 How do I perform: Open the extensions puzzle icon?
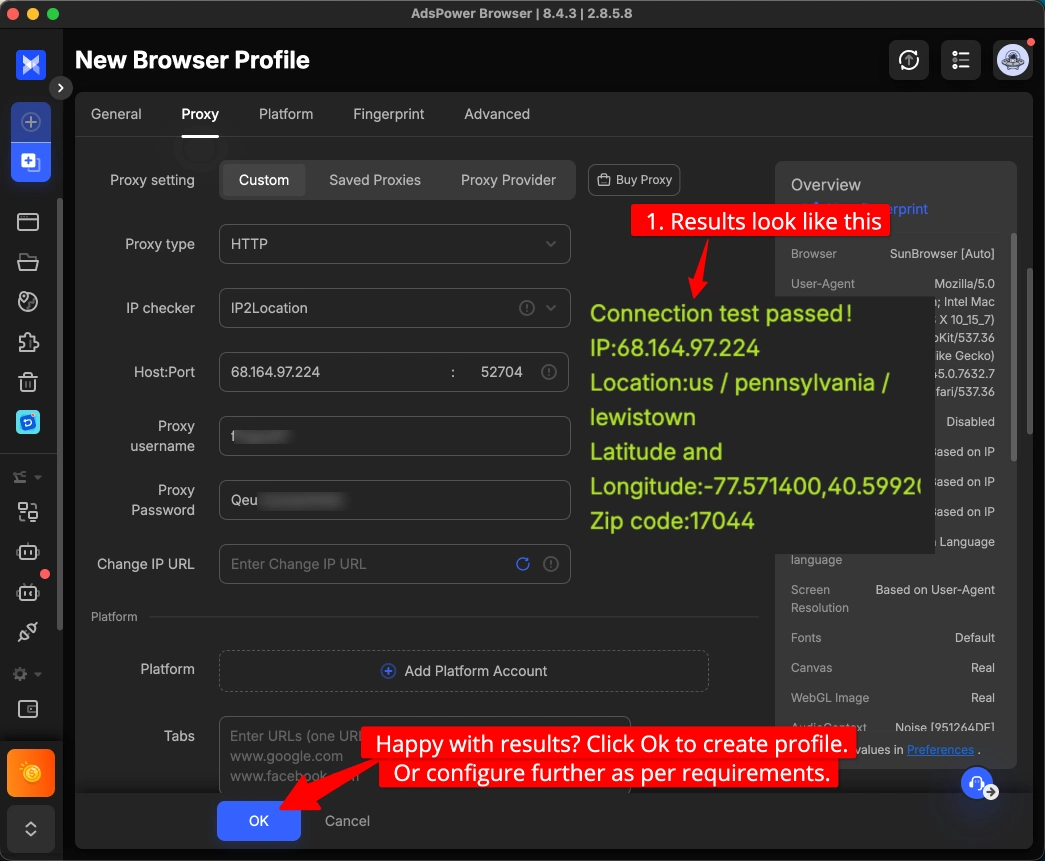[x=28, y=342]
